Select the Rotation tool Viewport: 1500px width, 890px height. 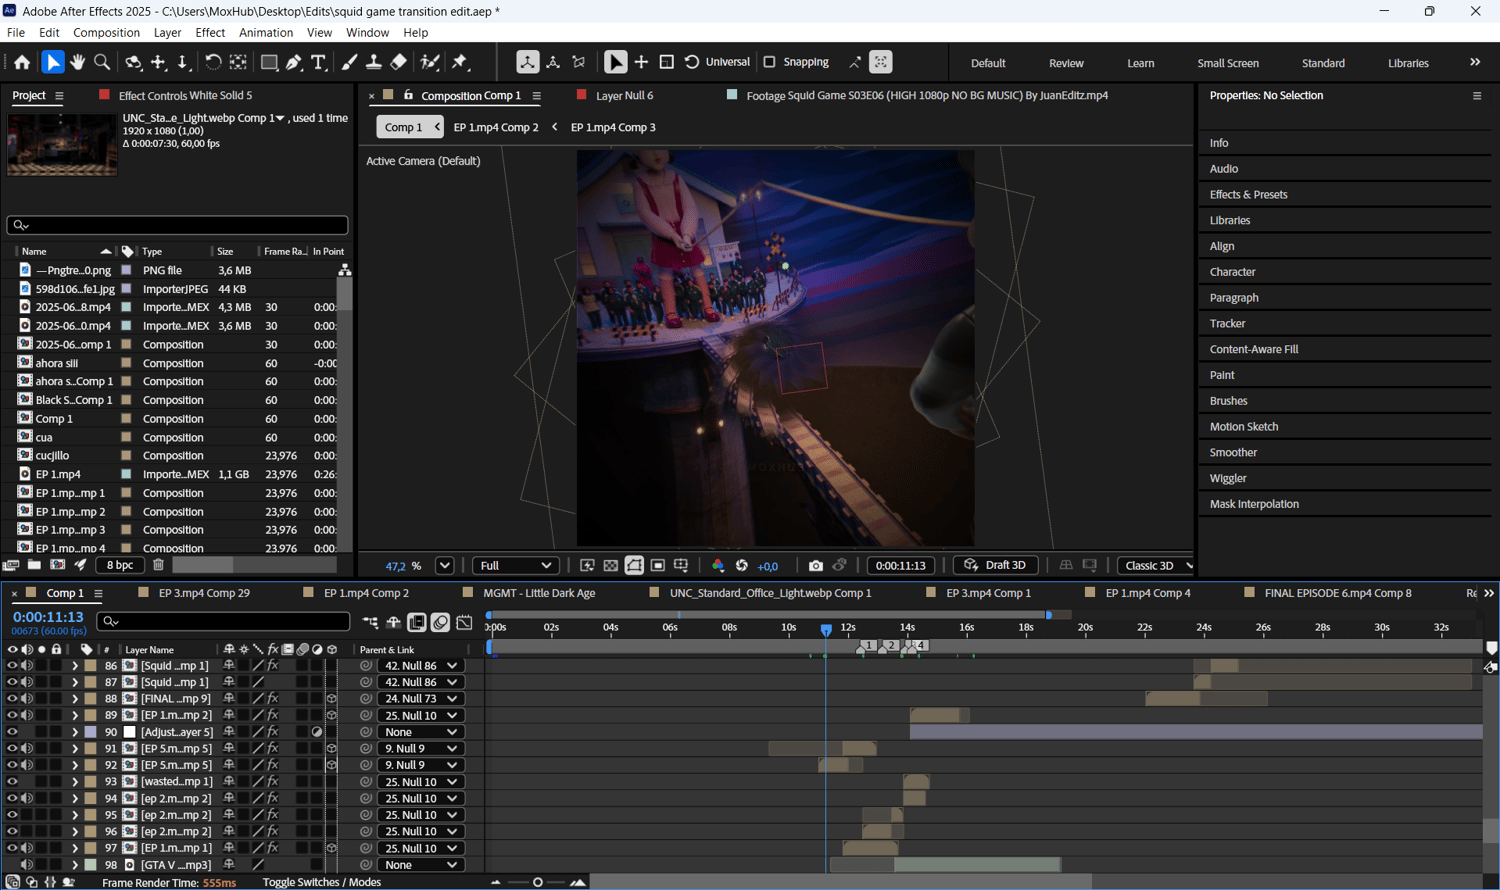point(213,62)
